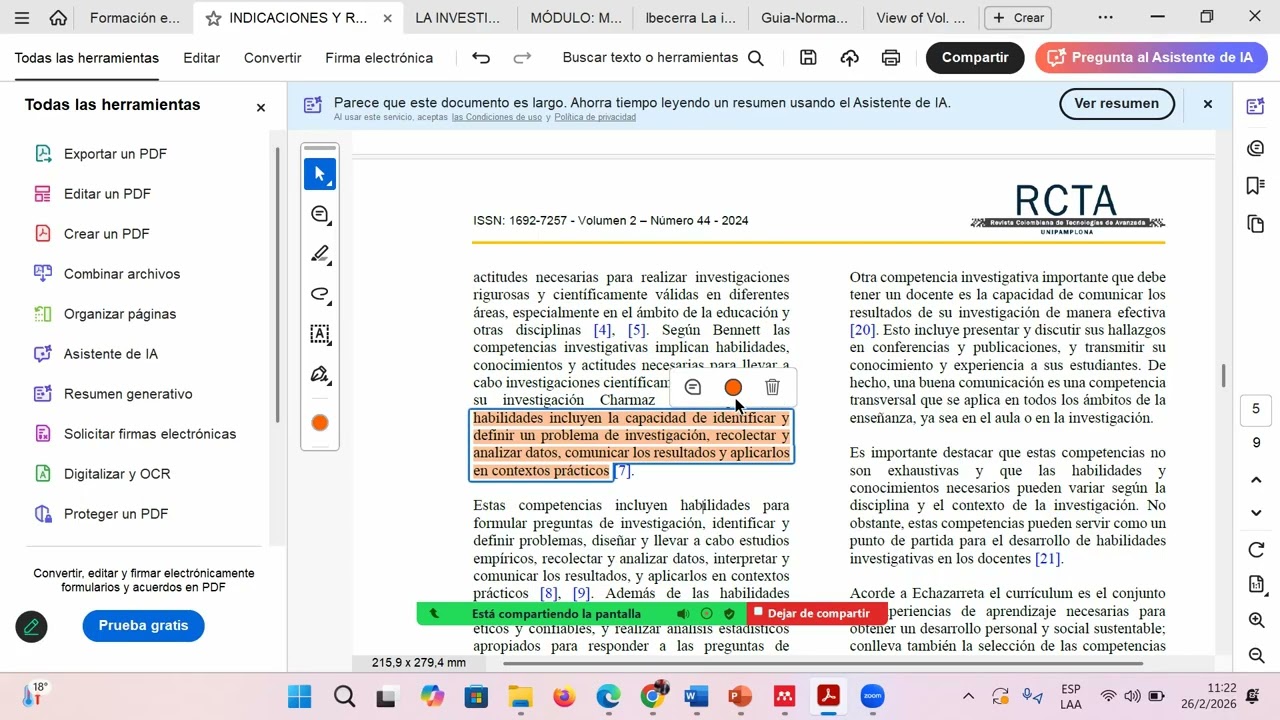This screenshot has width=1280, height=720.
Task: Go to the previous page arrow
Action: point(1257,481)
